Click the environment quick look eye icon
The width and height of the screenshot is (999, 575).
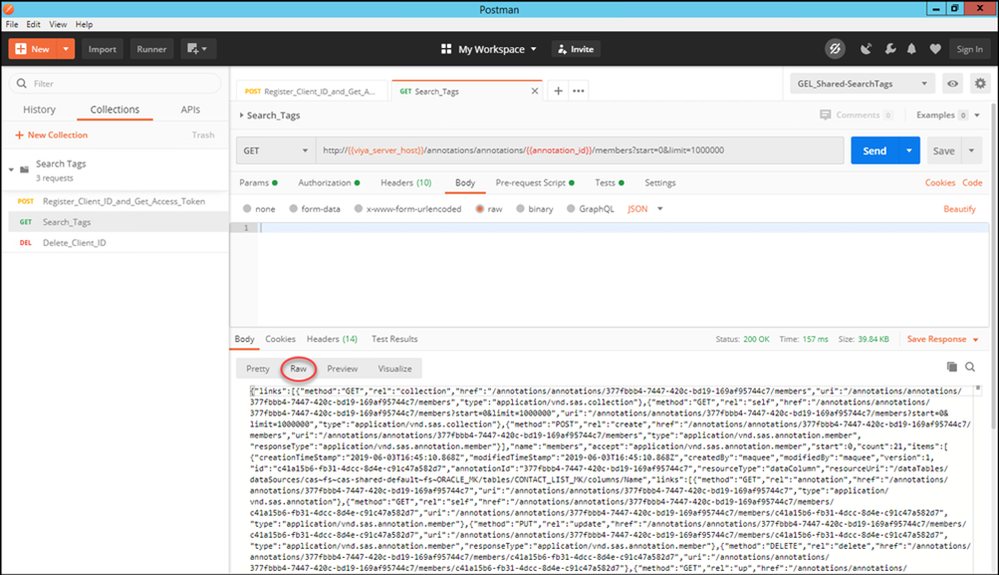click(x=952, y=83)
